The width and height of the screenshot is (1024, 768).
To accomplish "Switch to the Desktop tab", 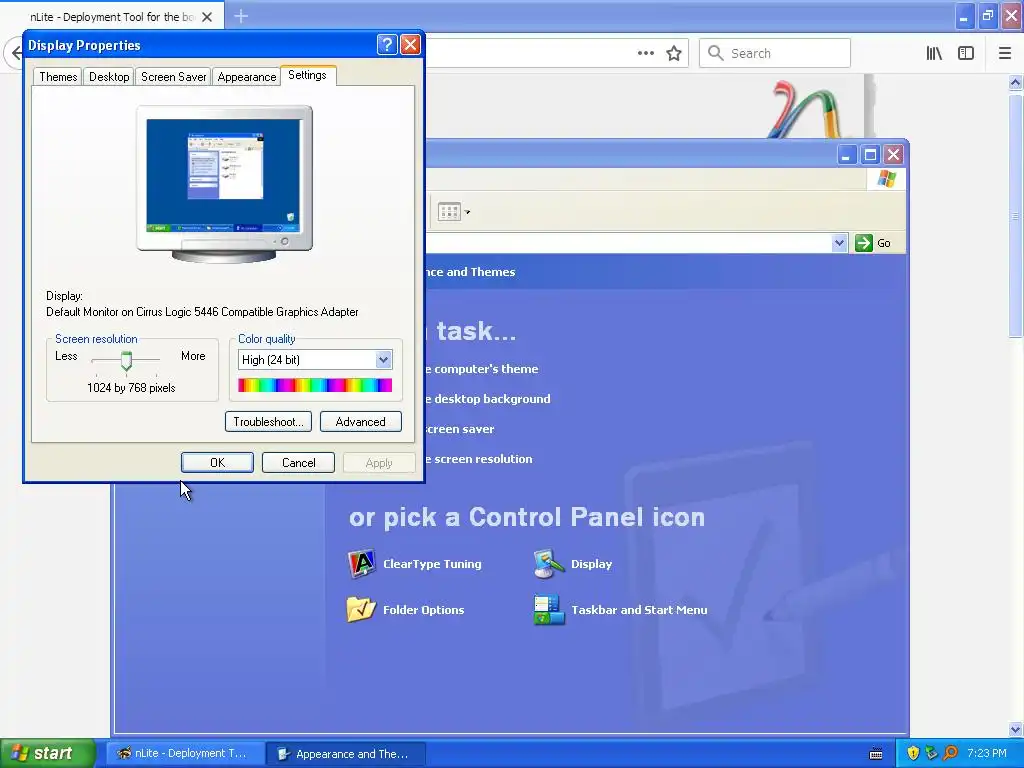I will 109,77.
